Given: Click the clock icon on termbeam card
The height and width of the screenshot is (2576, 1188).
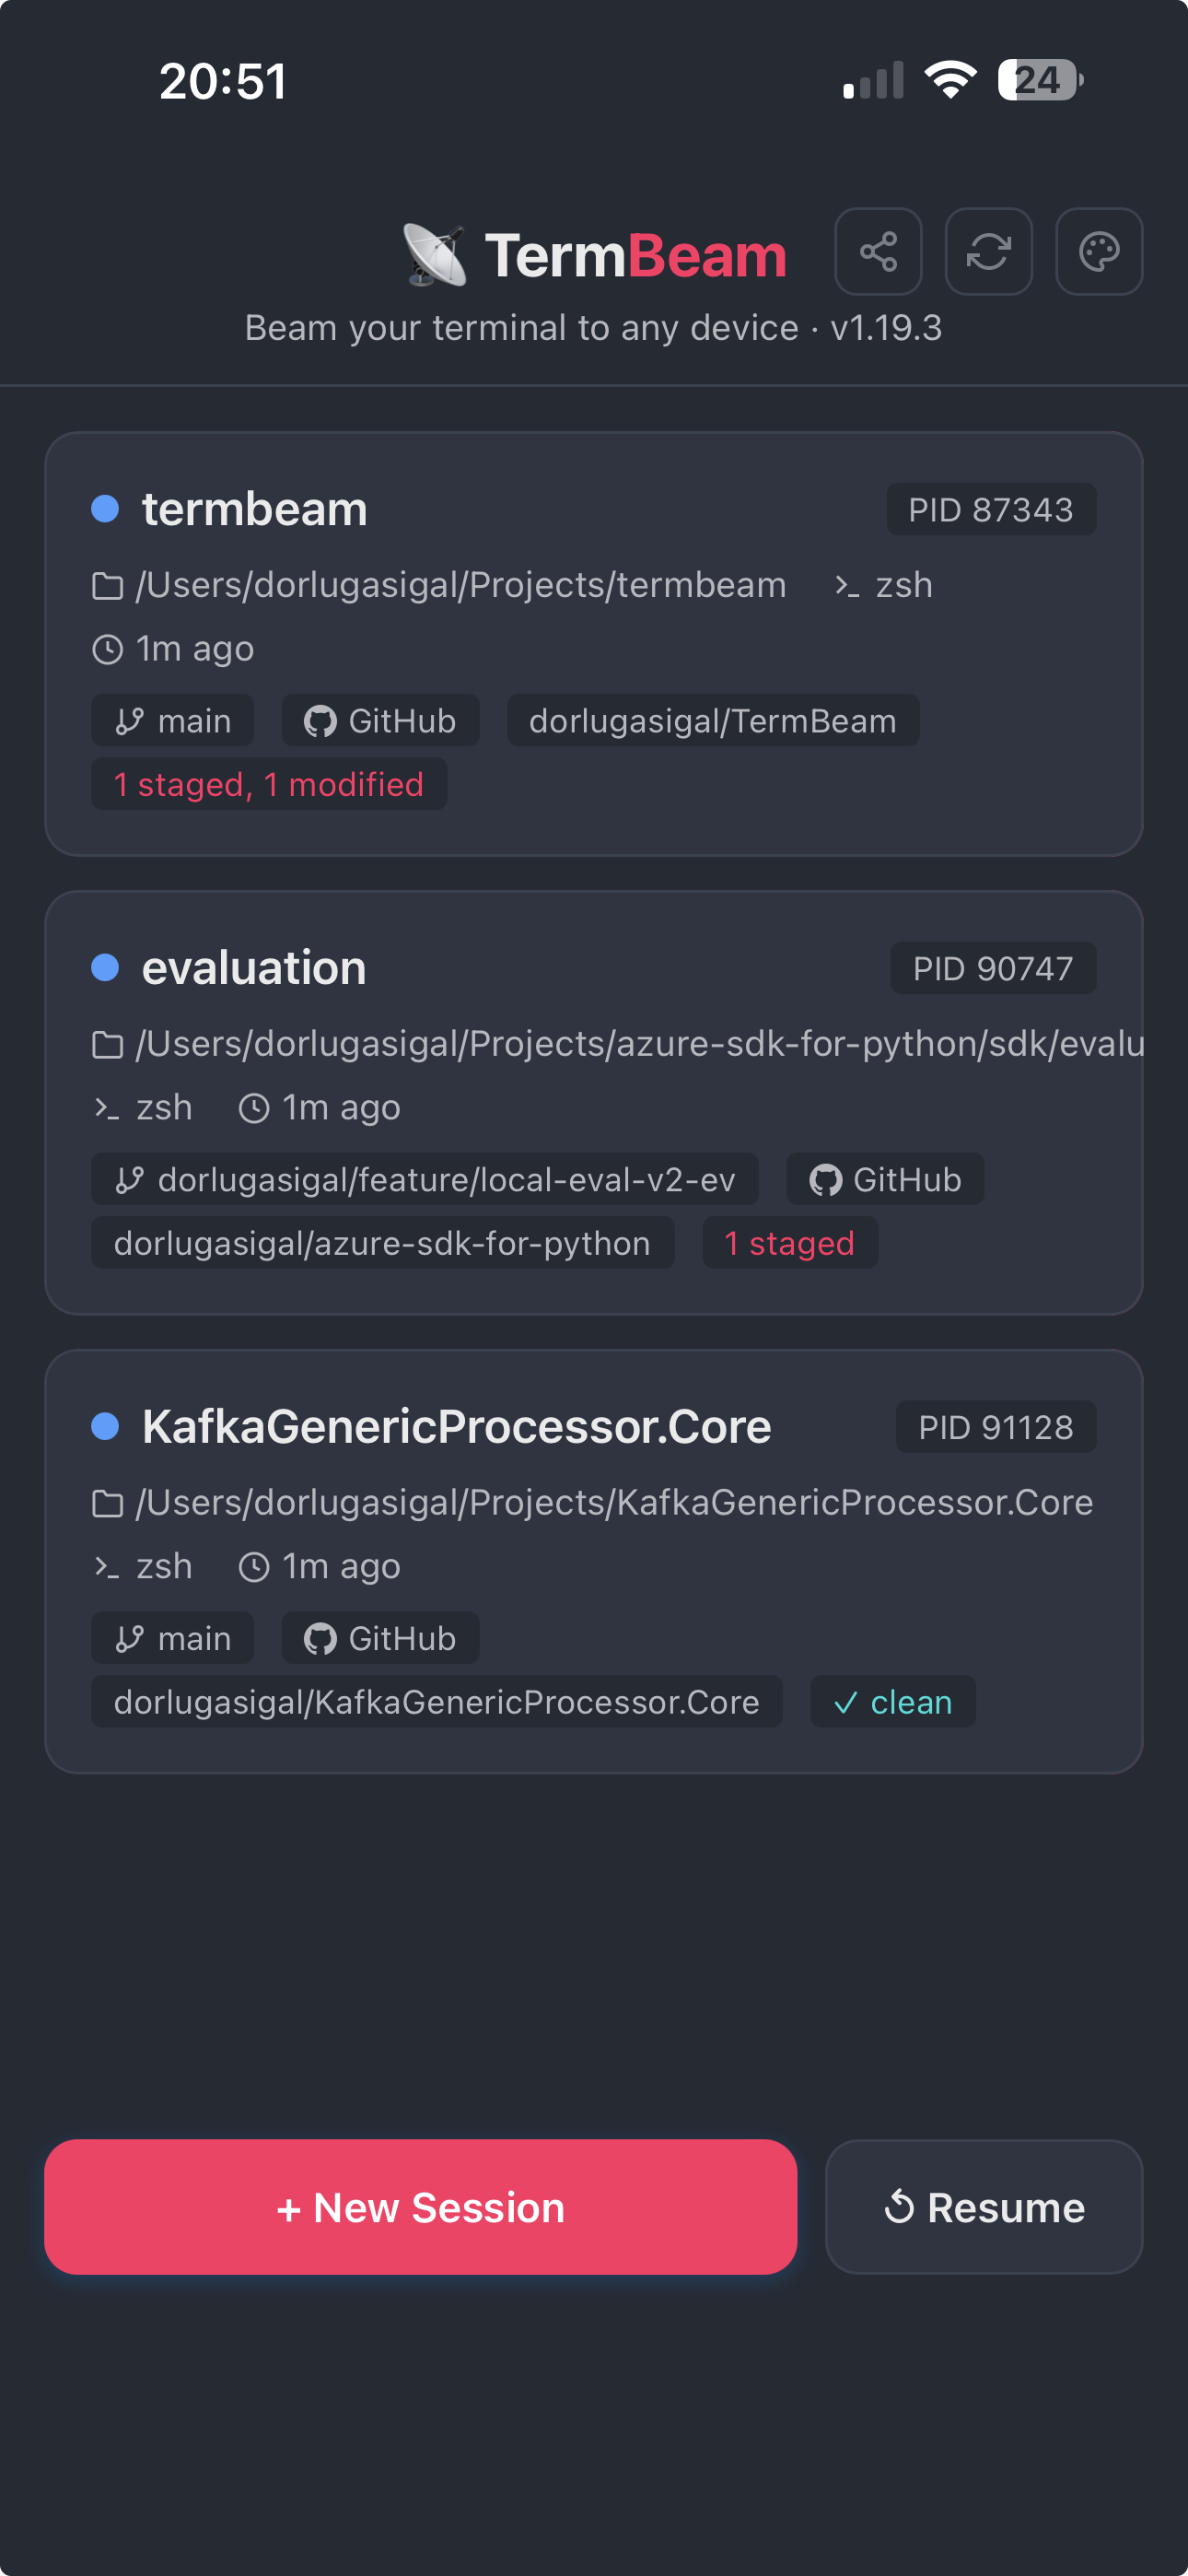Looking at the screenshot, I should tap(107, 650).
